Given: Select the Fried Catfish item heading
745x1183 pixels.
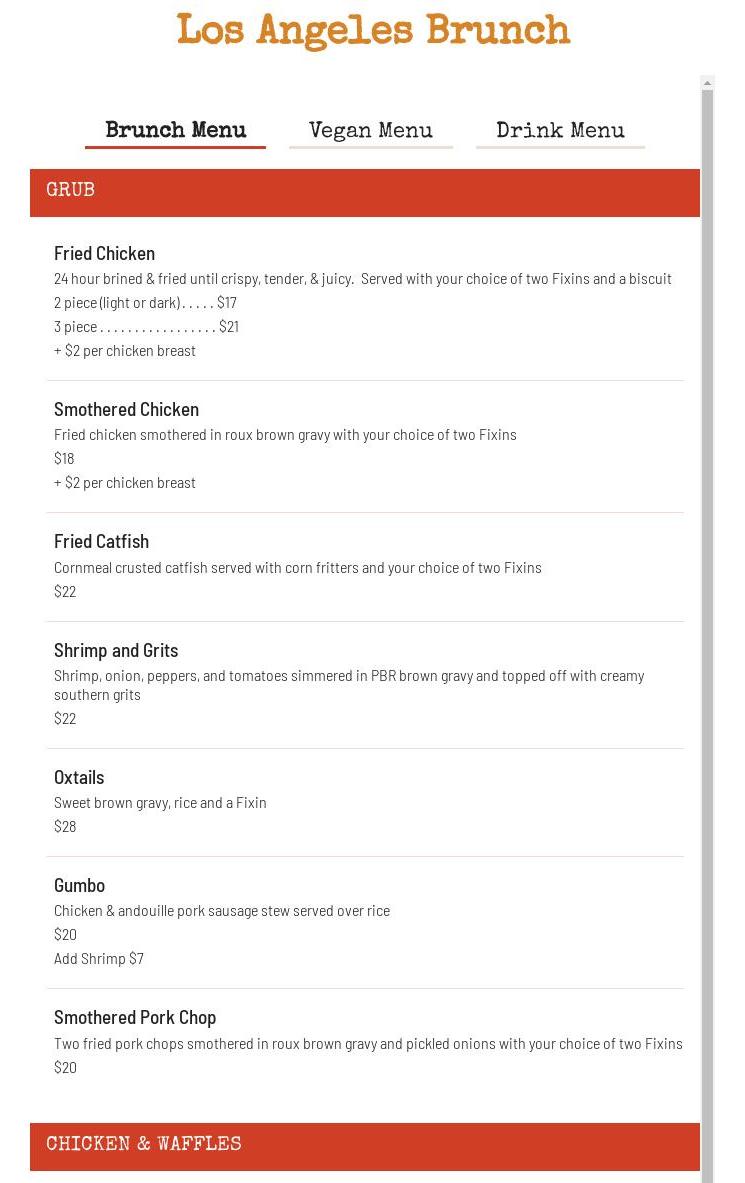Looking at the screenshot, I should [x=101, y=541].
